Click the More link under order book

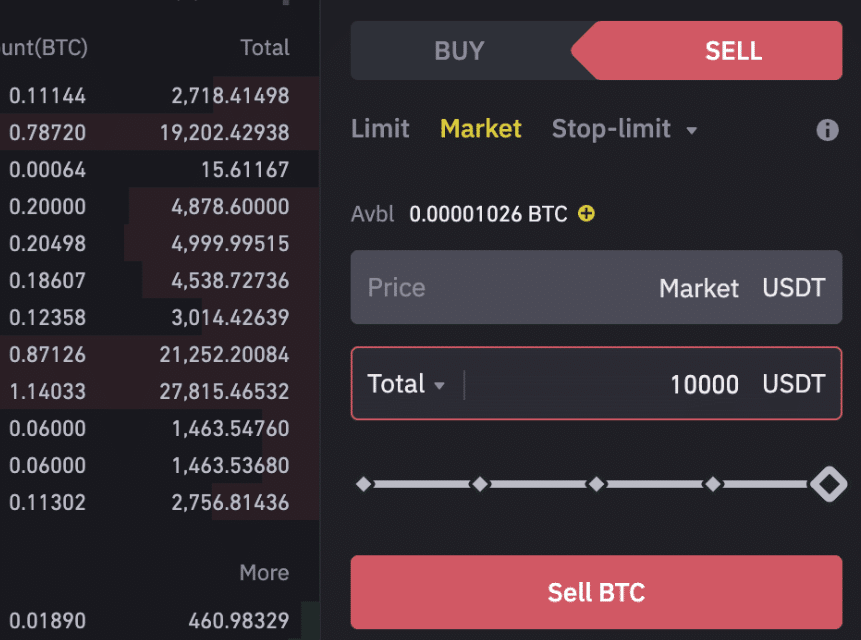(x=264, y=573)
